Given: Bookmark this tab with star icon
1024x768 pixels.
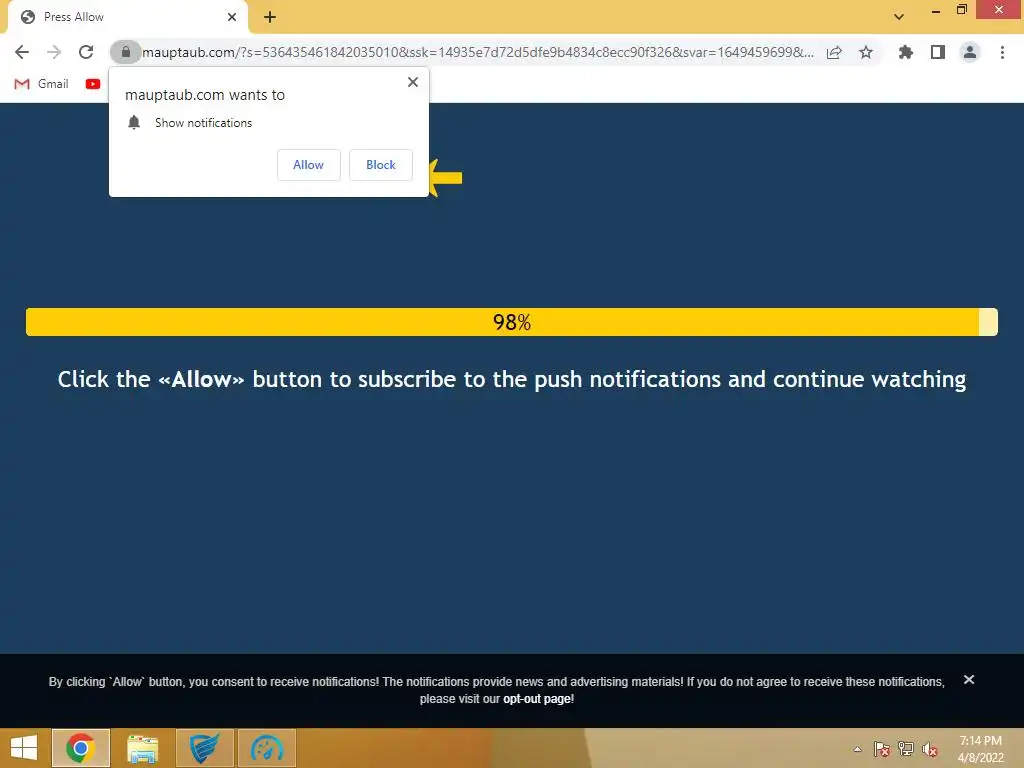Looking at the screenshot, I should [866, 52].
